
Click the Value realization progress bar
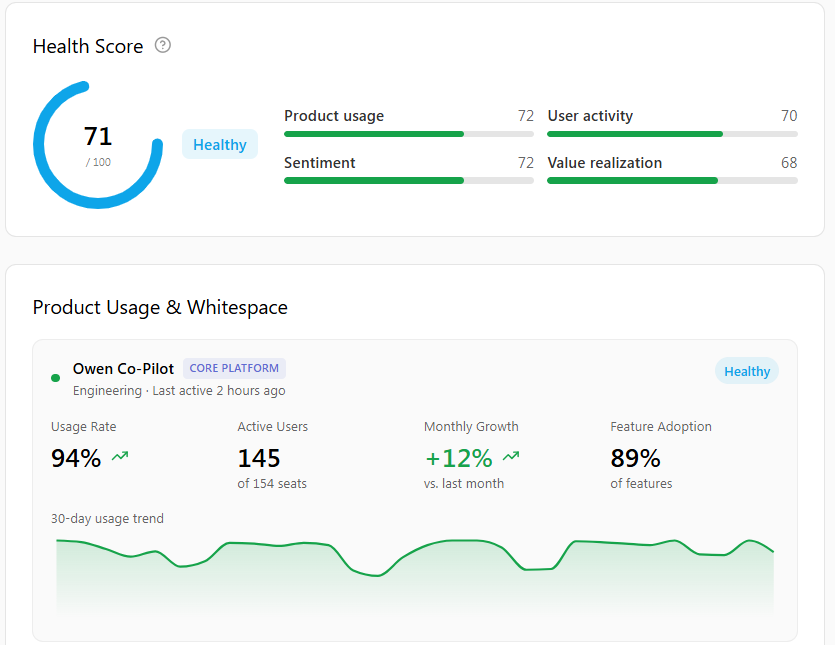(672, 180)
